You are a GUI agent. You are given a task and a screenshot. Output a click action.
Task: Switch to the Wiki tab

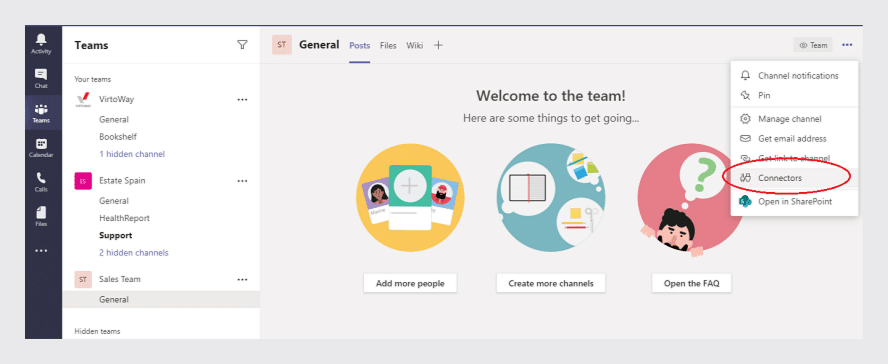tap(415, 45)
